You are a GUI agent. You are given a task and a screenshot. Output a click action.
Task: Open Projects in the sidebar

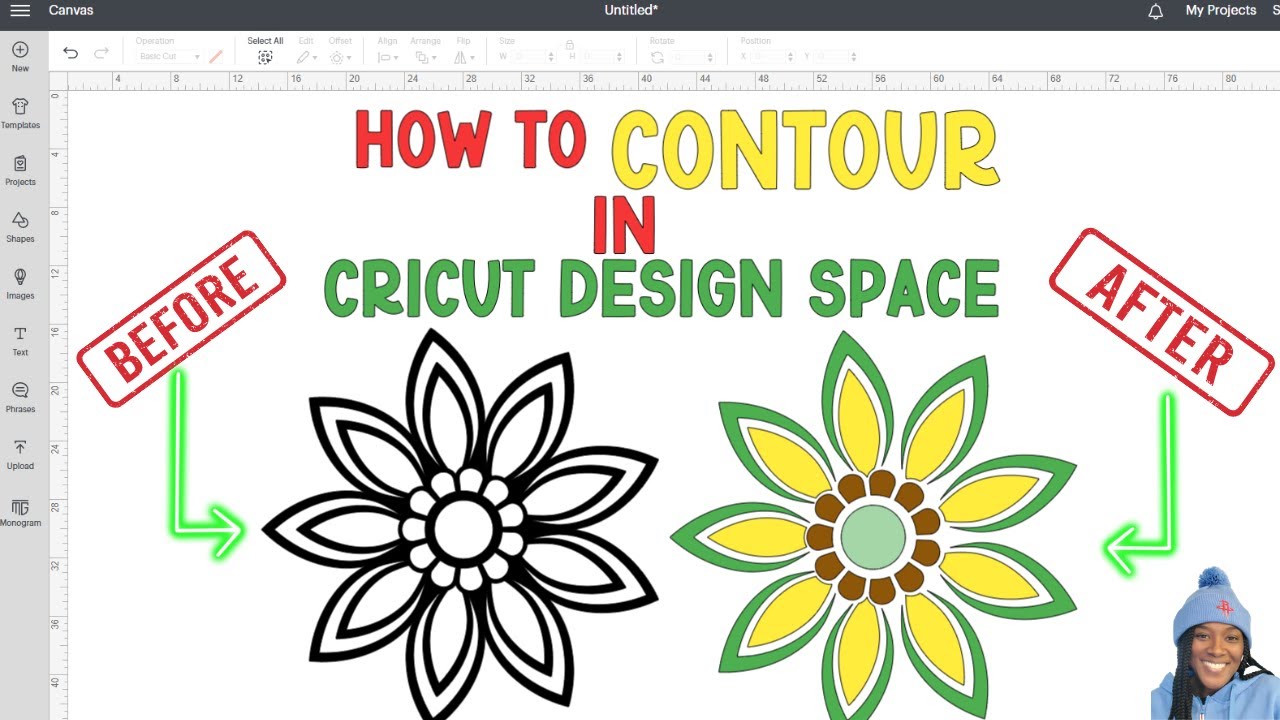(x=20, y=170)
